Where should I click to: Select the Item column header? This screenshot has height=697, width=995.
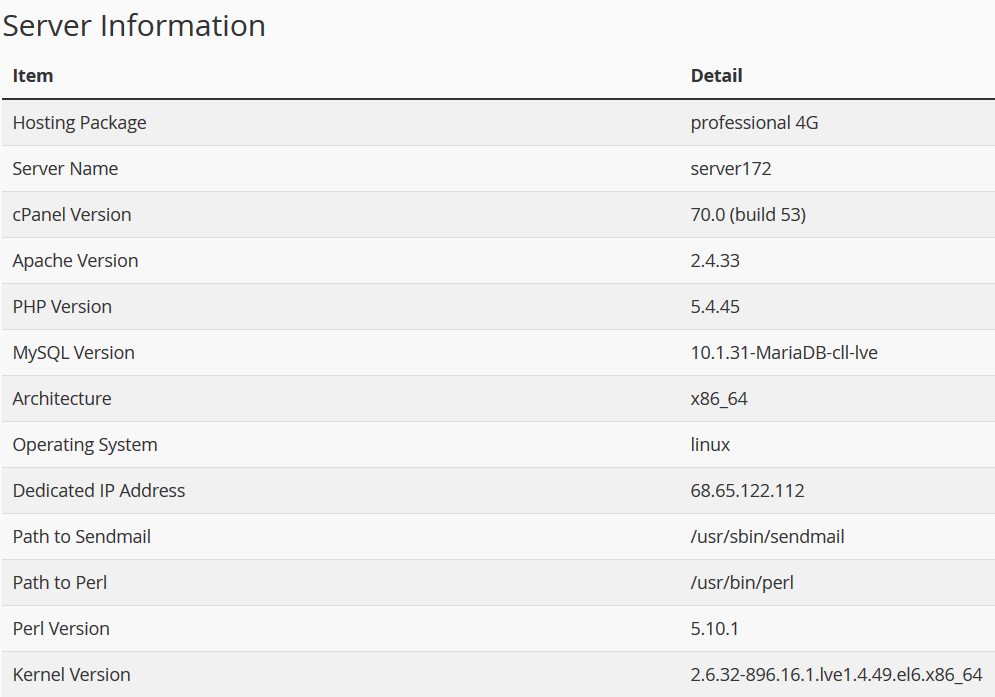point(33,76)
